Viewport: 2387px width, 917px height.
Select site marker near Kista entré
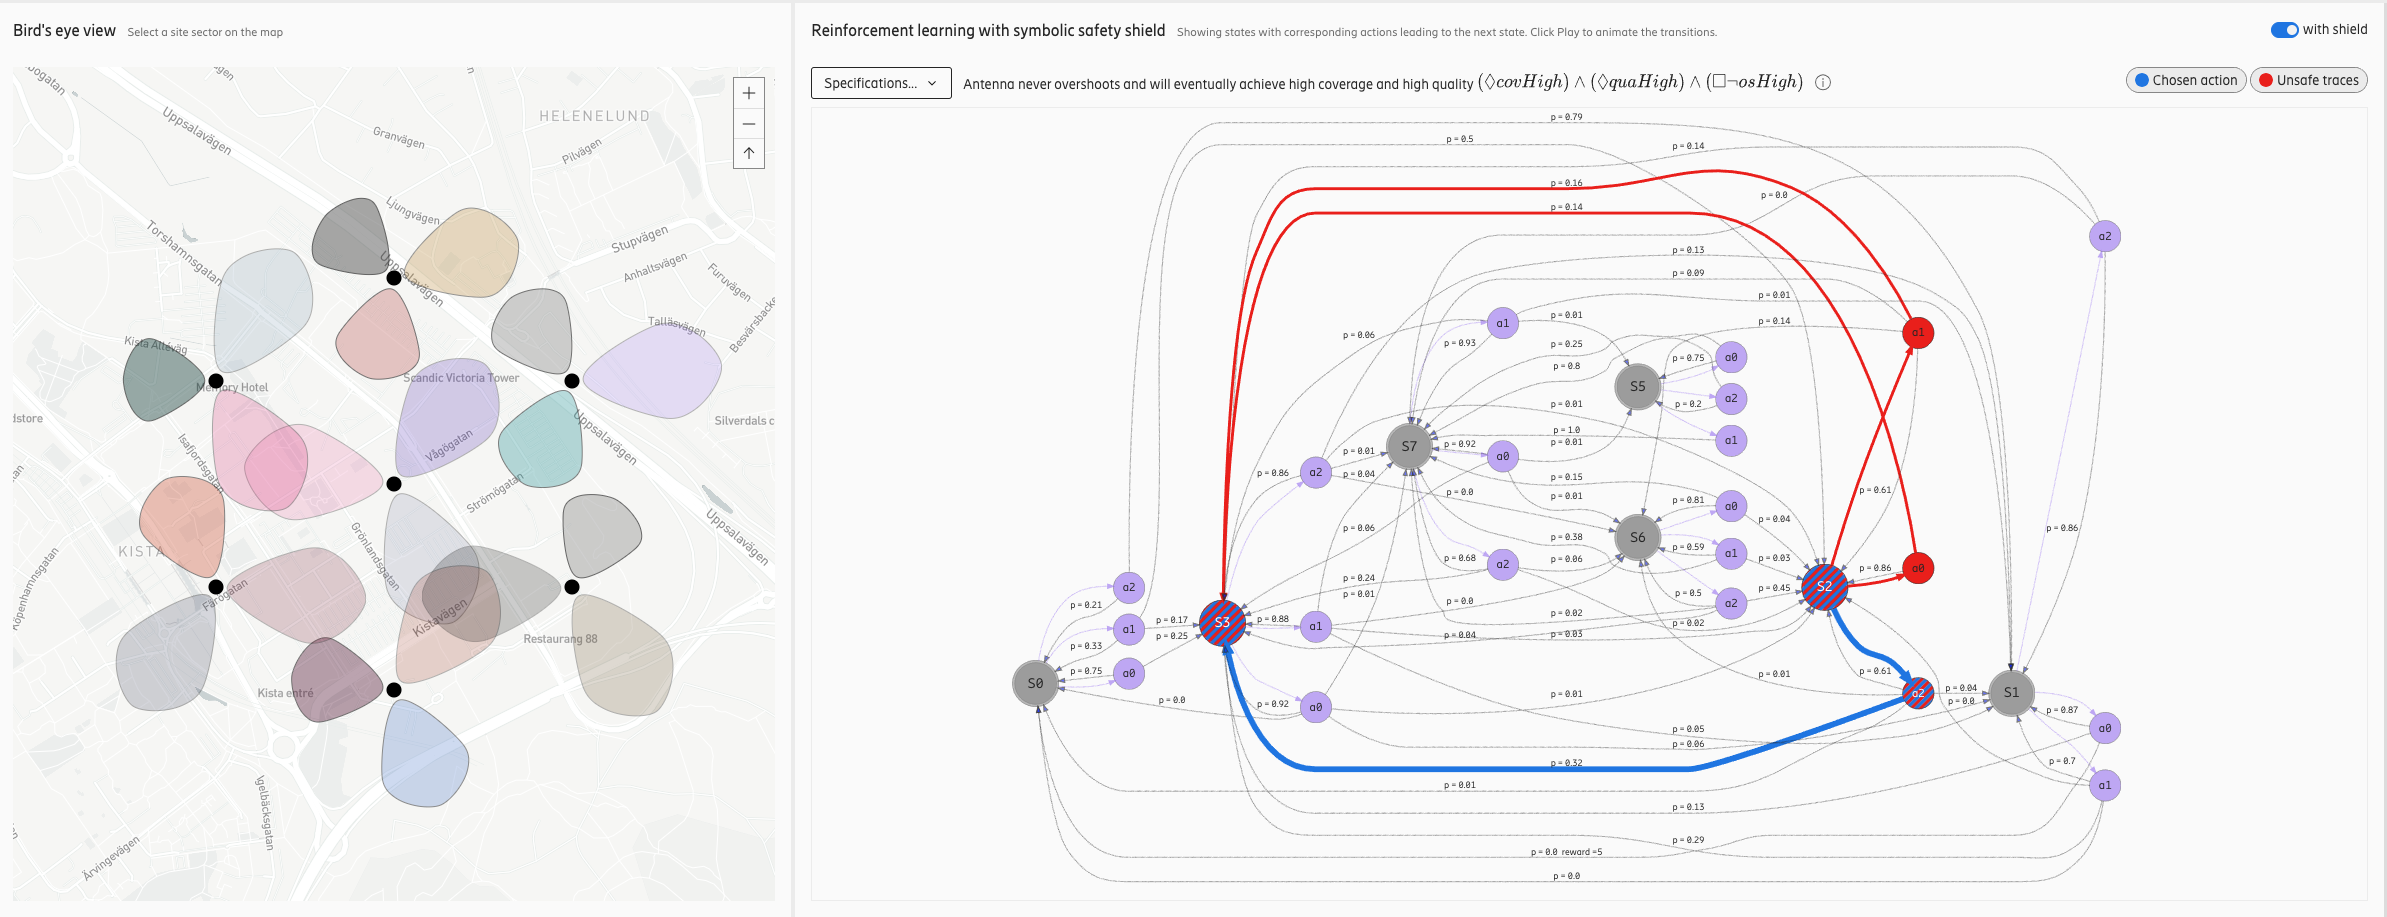point(394,690)
